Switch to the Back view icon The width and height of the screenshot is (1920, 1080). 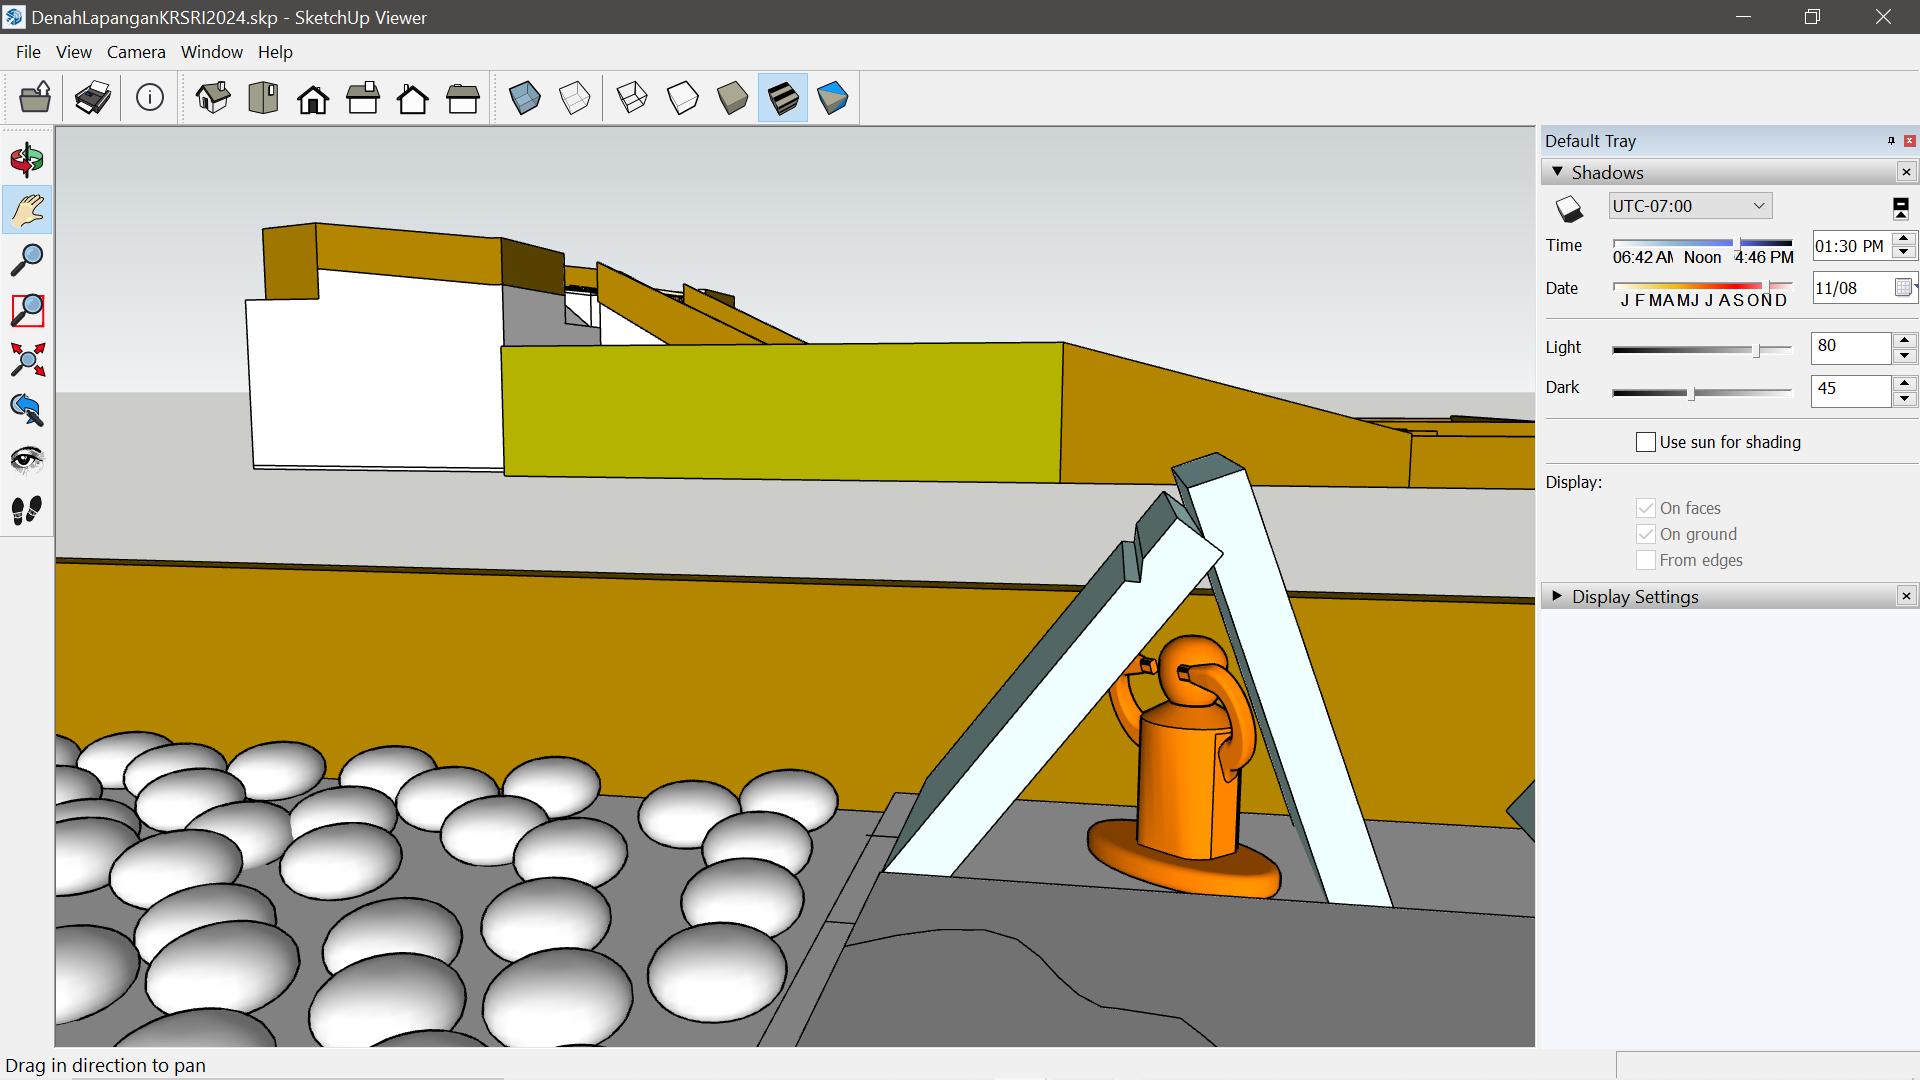pyautogui.click(x=413, y=98)
